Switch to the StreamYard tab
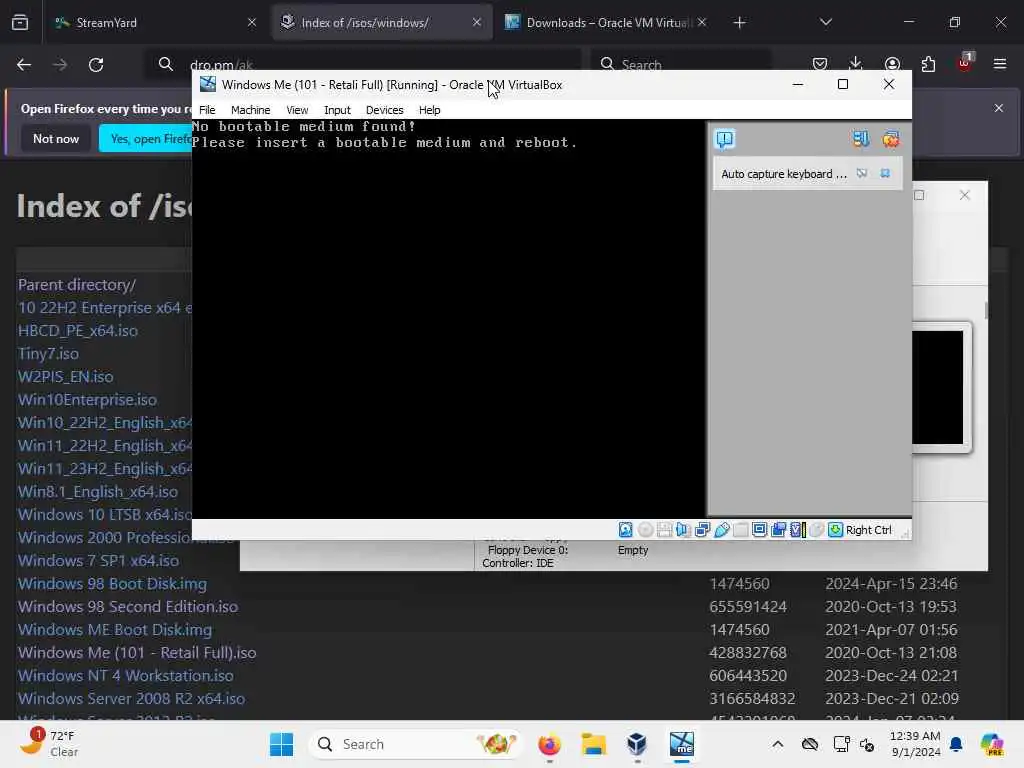The width and height of the screenshot is (1024, 768). [x=155, y=23]
